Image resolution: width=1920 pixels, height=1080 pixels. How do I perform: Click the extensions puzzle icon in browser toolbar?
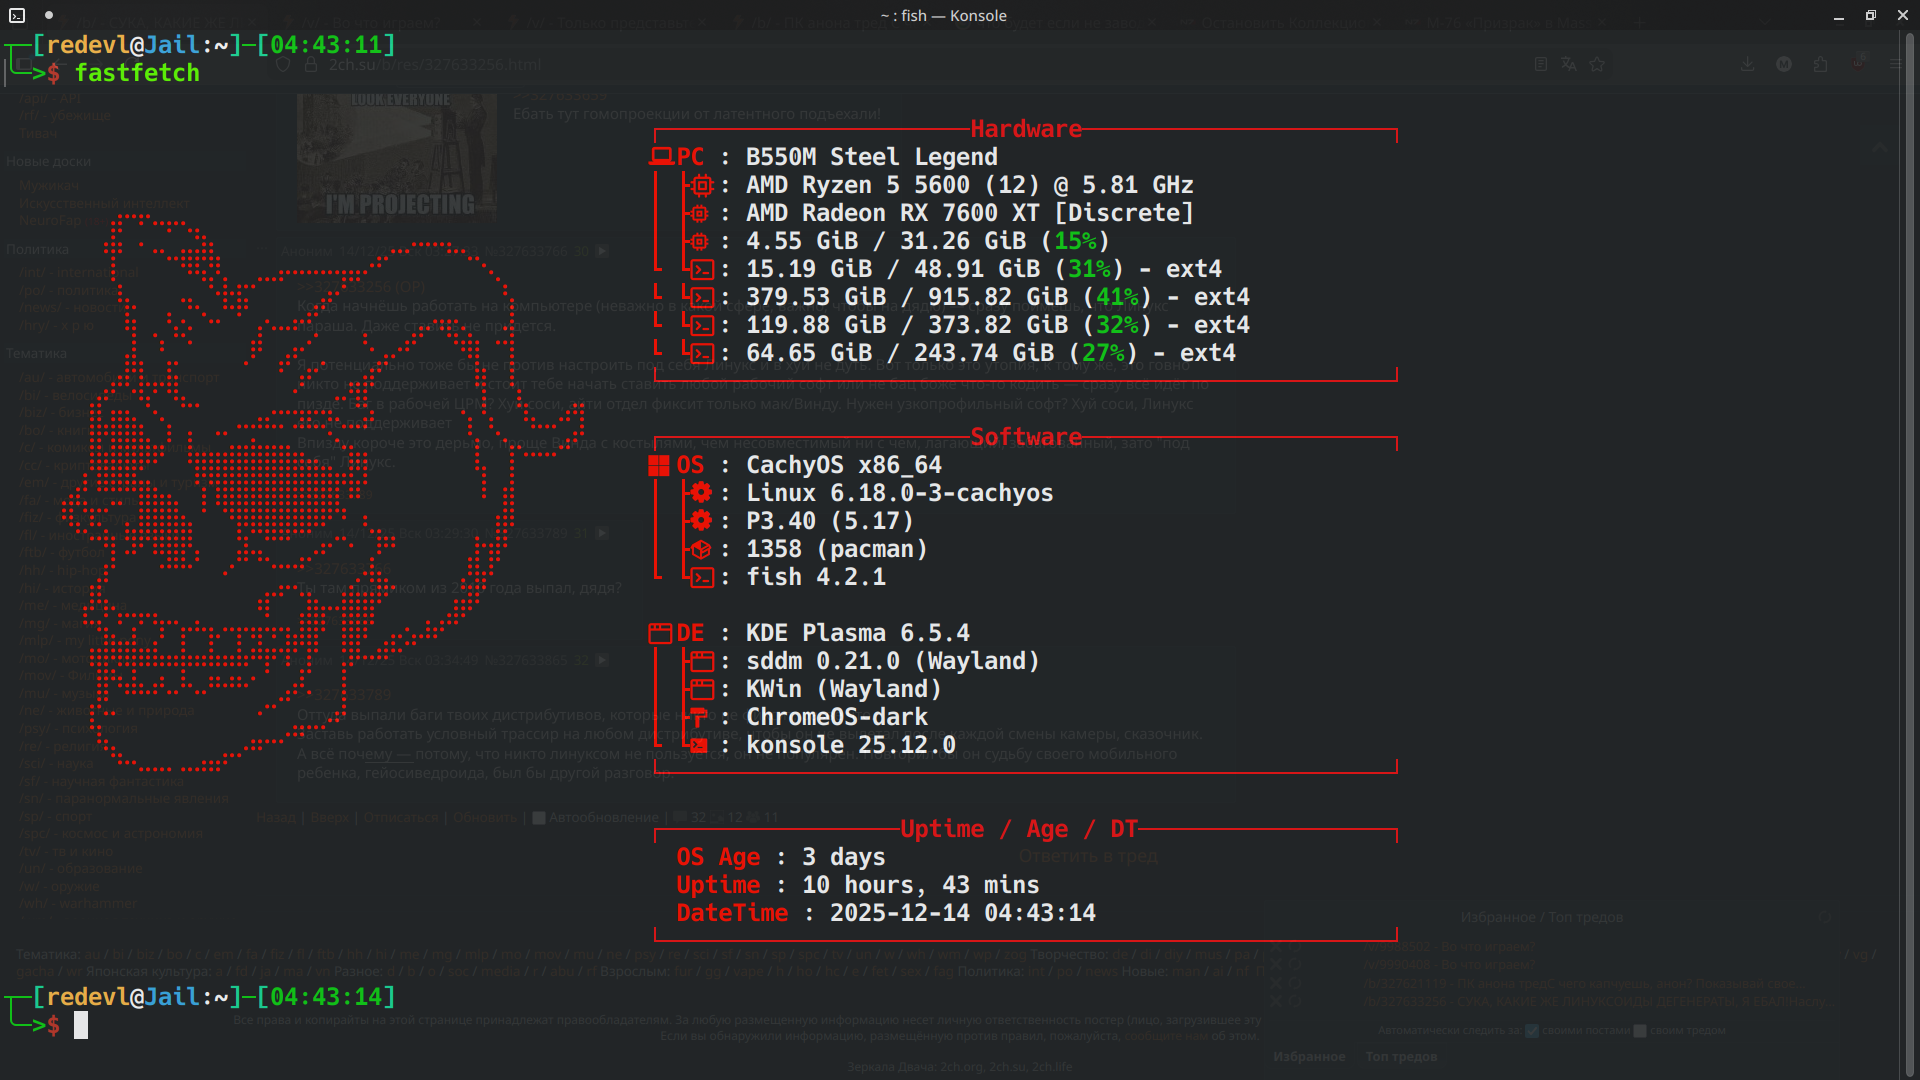[x=1820, y=64]
